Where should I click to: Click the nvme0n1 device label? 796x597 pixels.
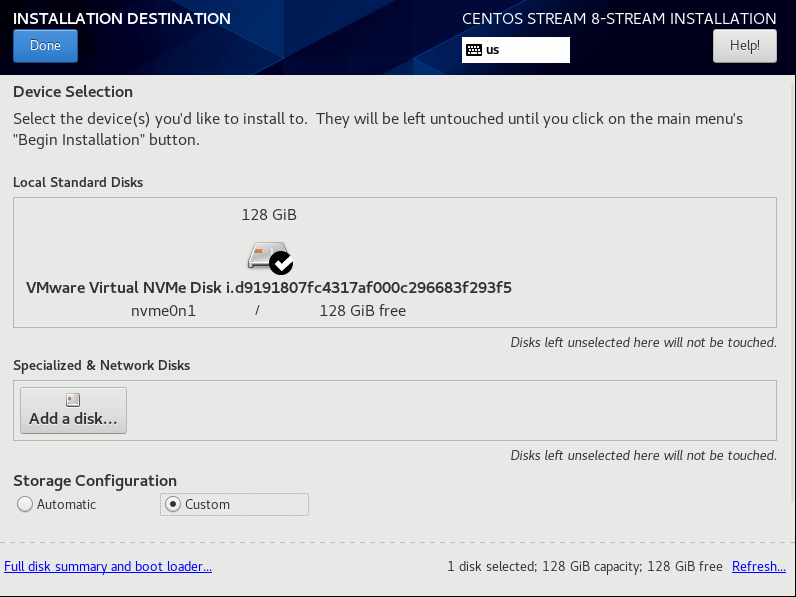(163, 311)
